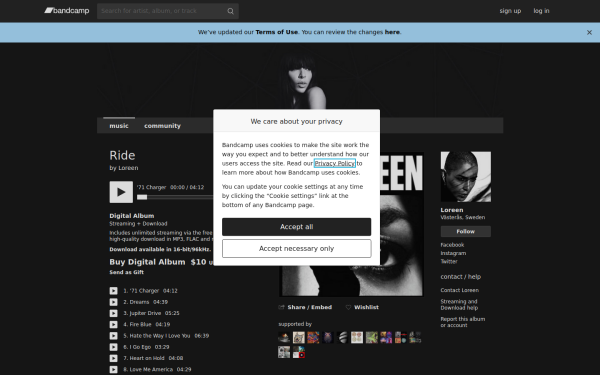The height and width of the screenshot is (375, 600).
Task: Open Loreen's Facebook link
Action: (452, 245)
